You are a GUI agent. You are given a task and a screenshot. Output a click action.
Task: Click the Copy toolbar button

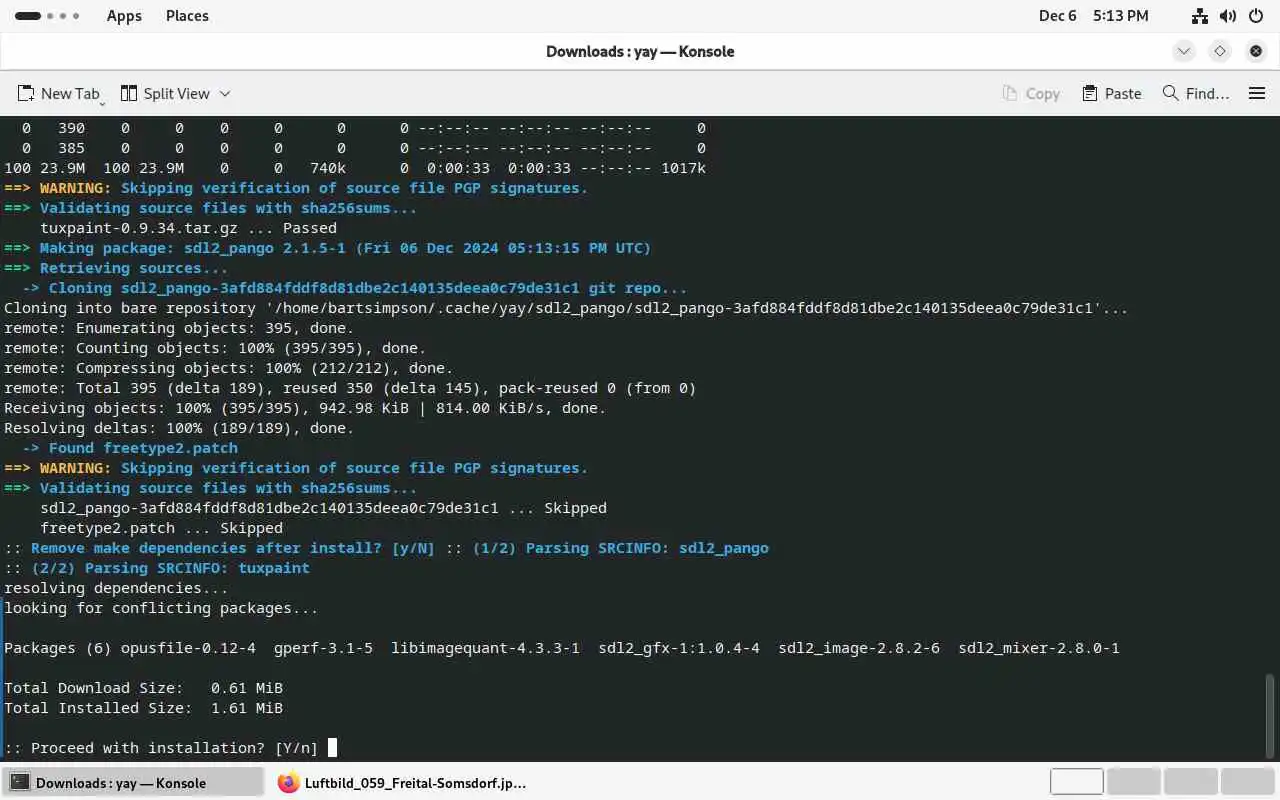(x=1031, y=93)
